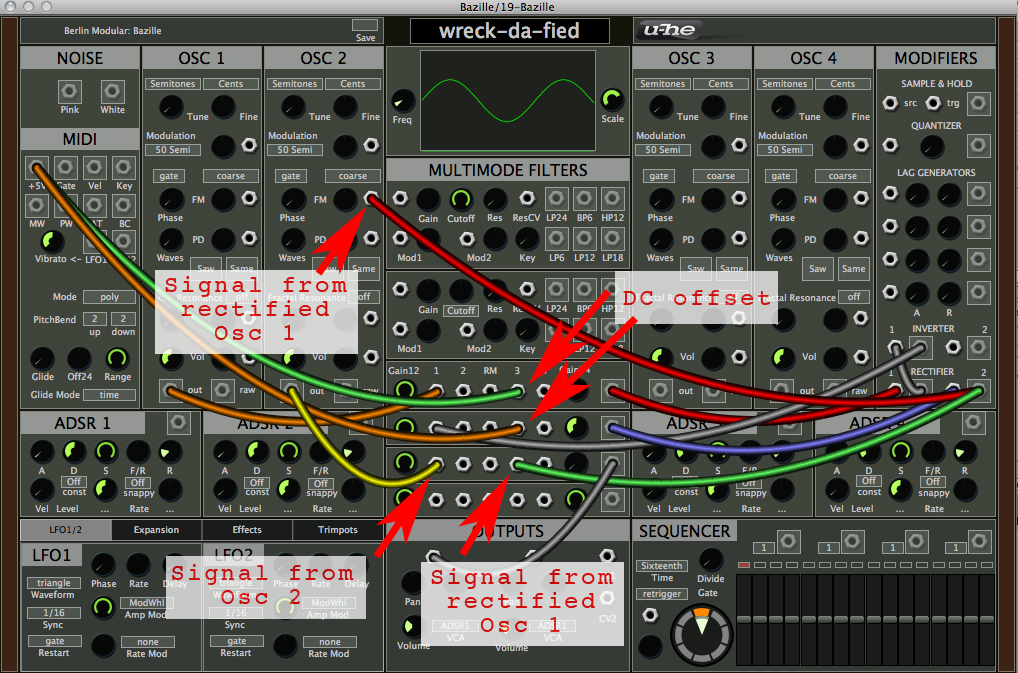
Task: Click OSC 4 Modulation input jack
Action: click(861, 145)
